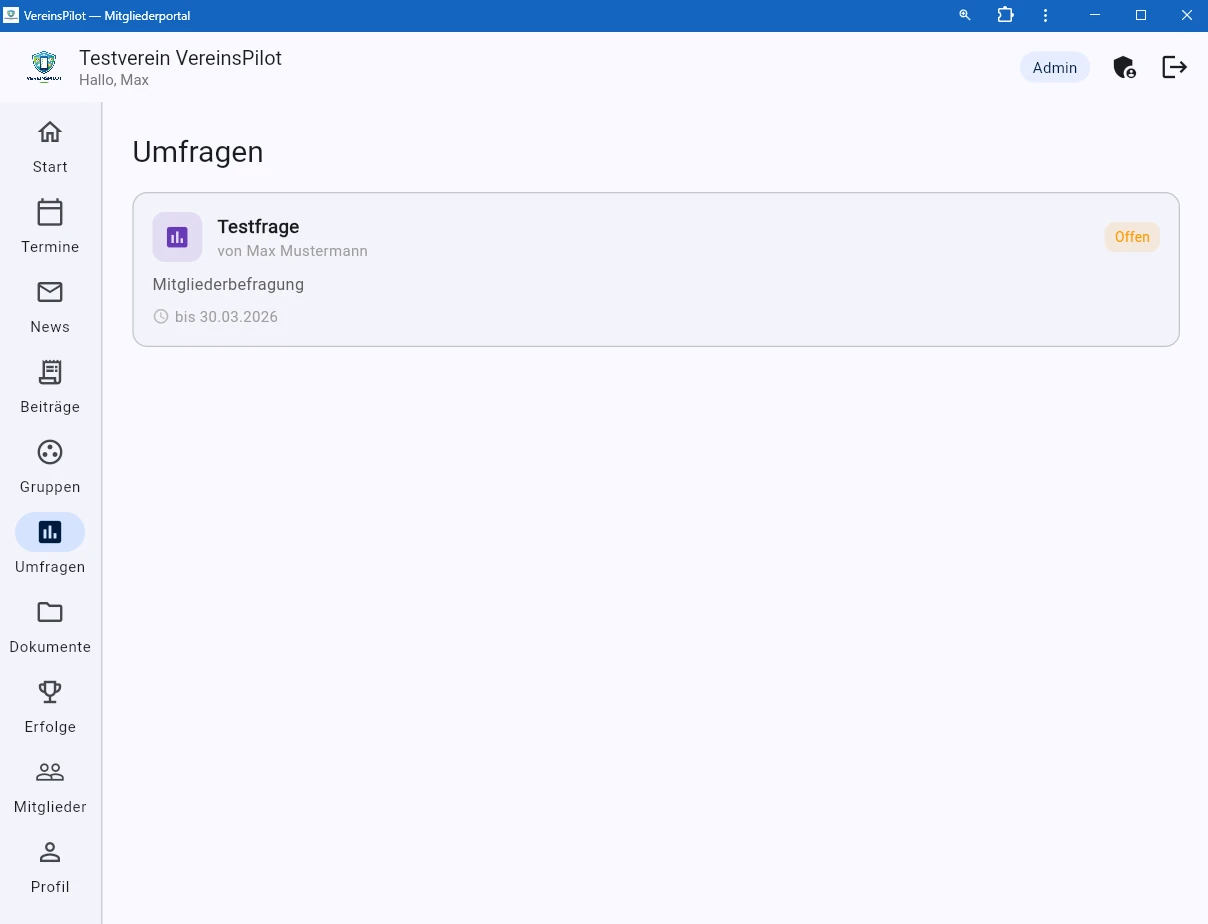Navigate to the Start menu item

[49, 132]
